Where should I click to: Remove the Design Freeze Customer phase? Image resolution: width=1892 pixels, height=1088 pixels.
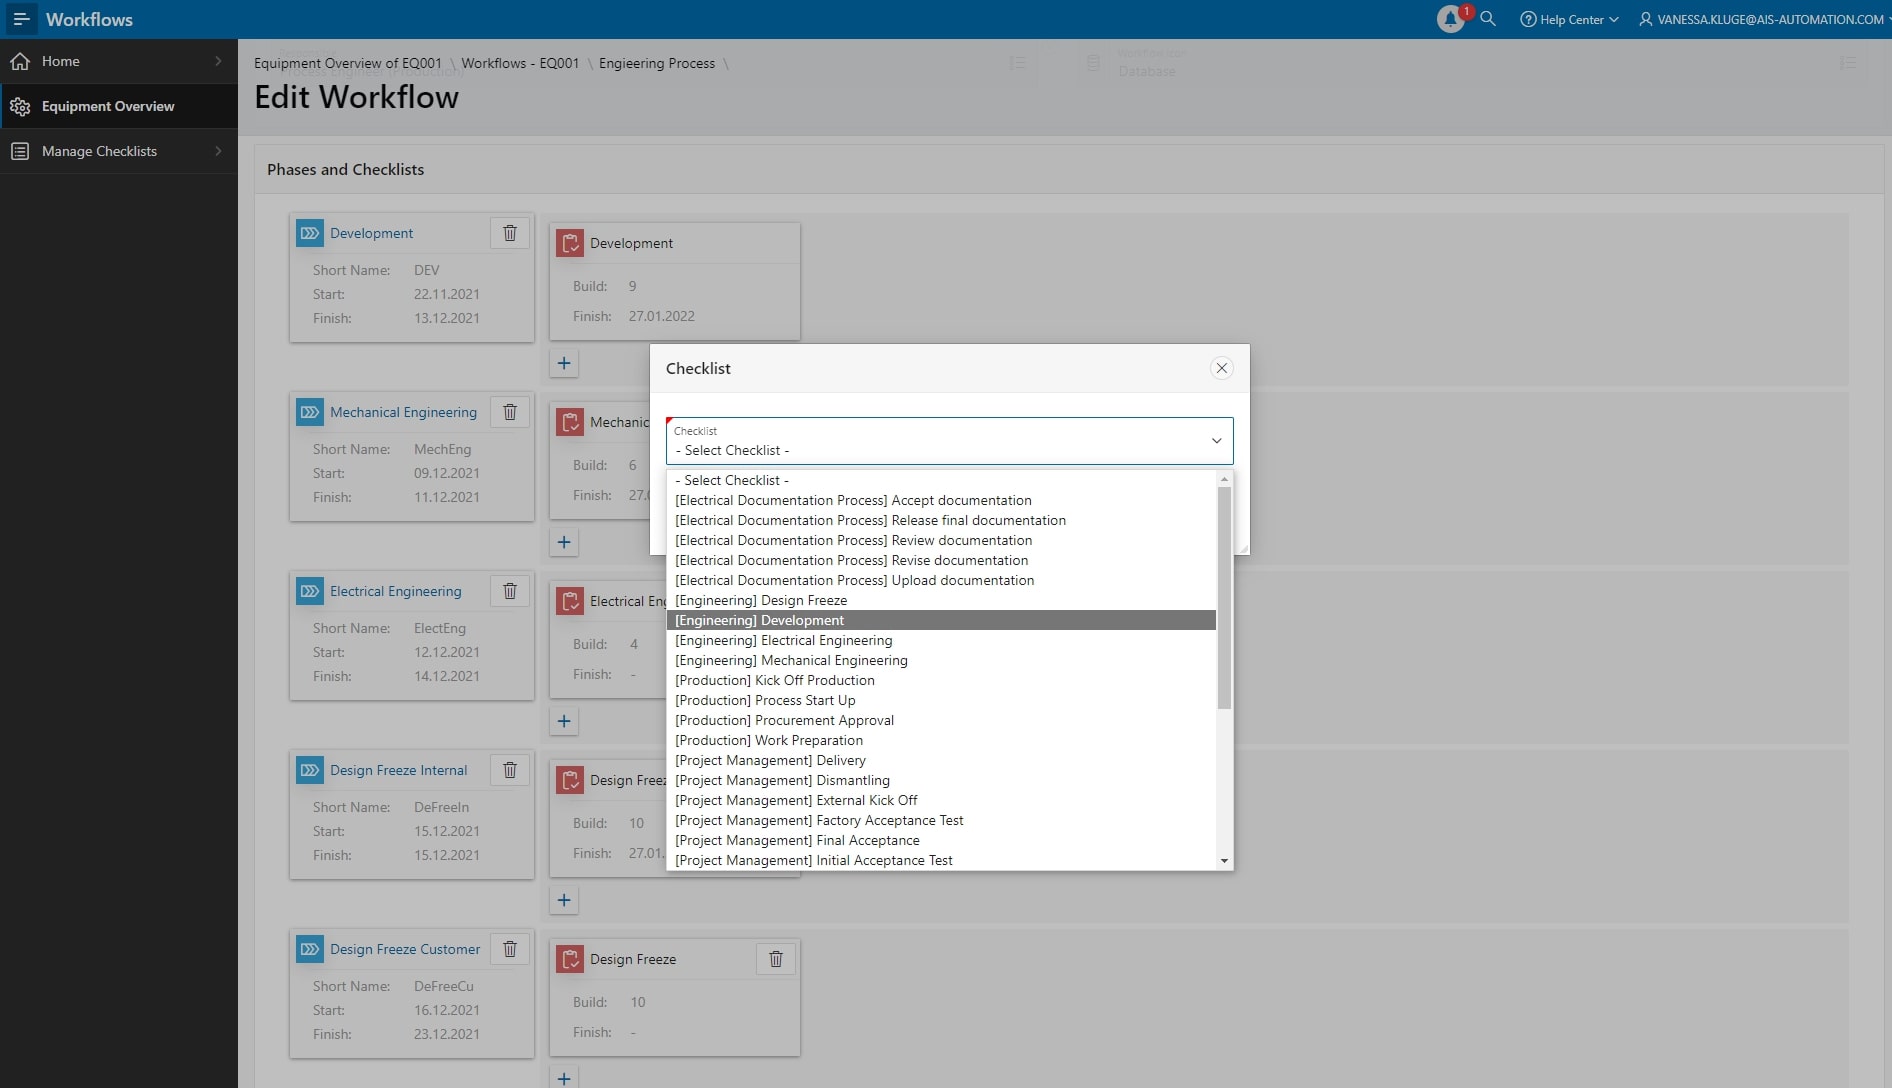click(x=510, y=949)
